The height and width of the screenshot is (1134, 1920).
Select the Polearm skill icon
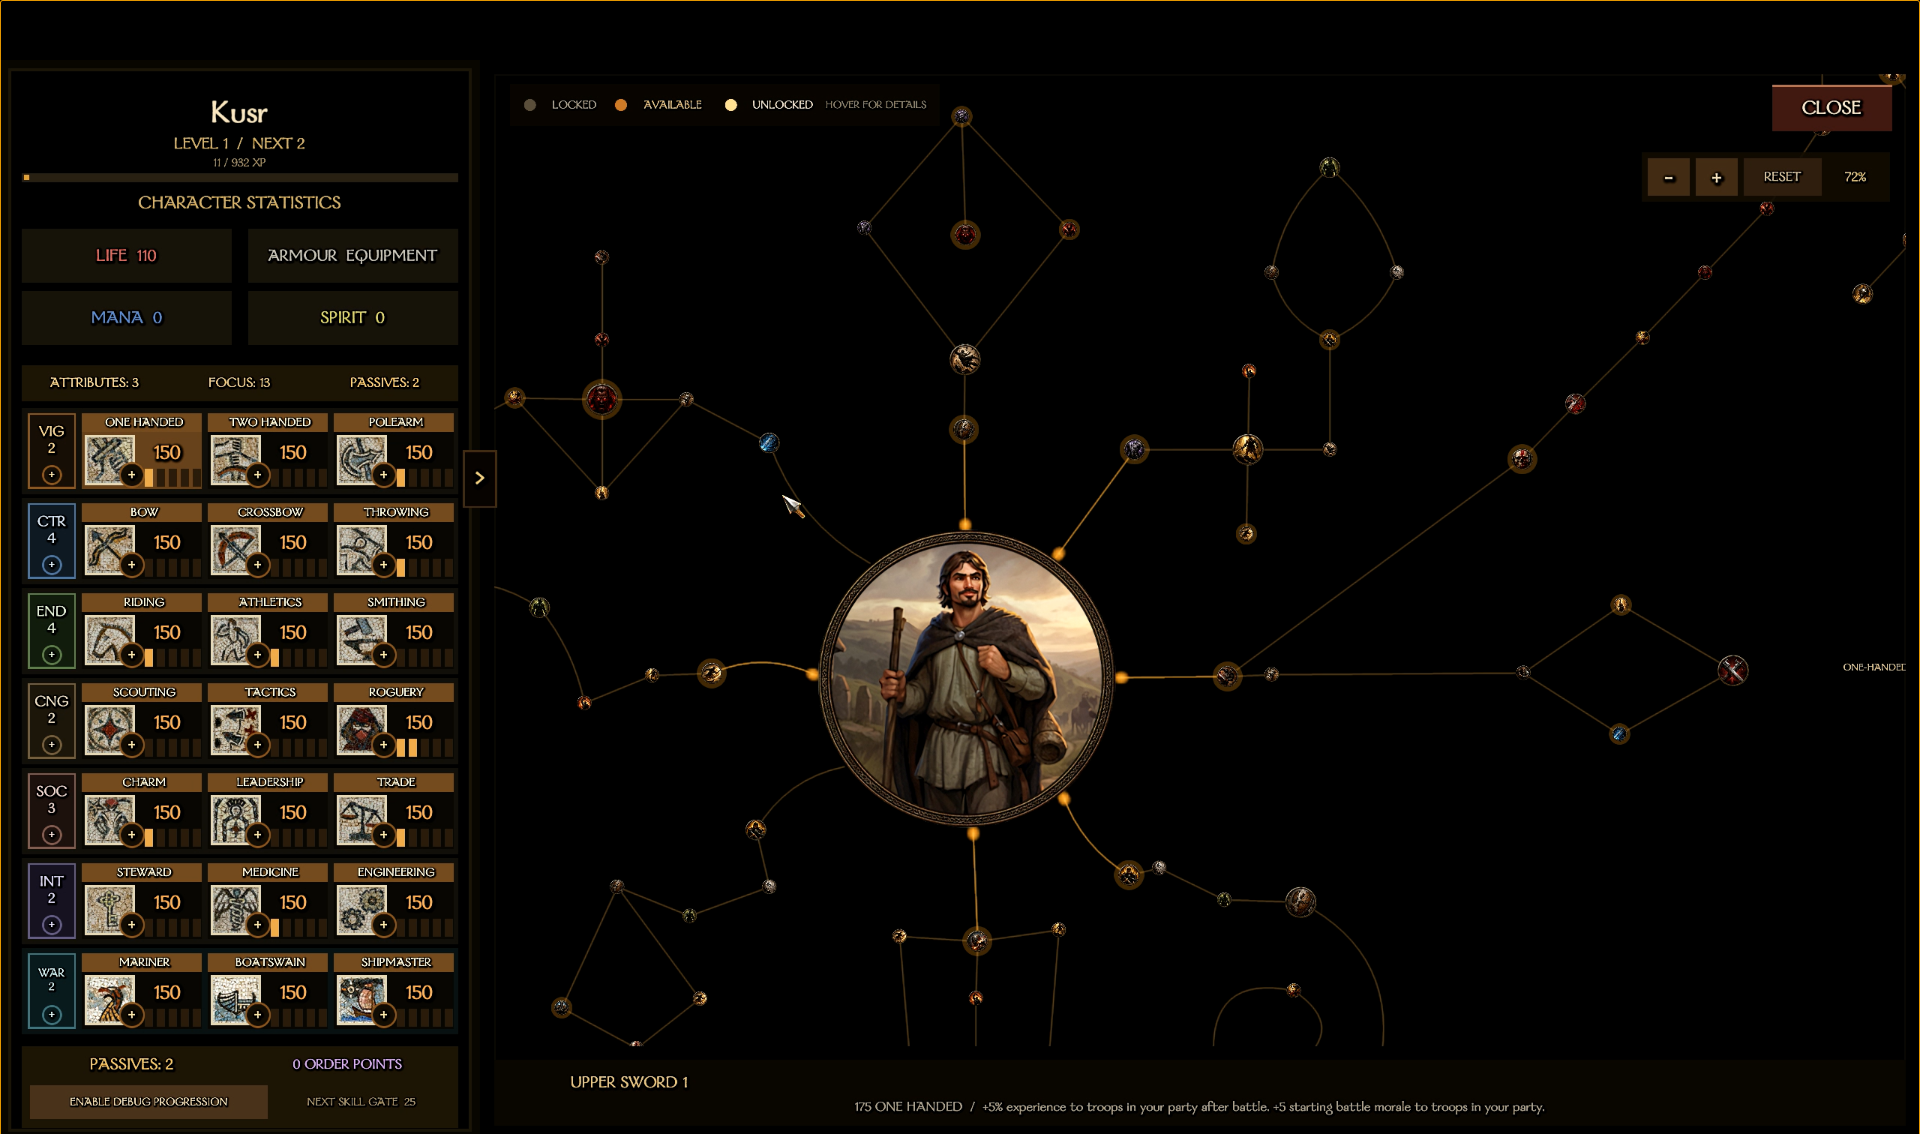point(361,459)
